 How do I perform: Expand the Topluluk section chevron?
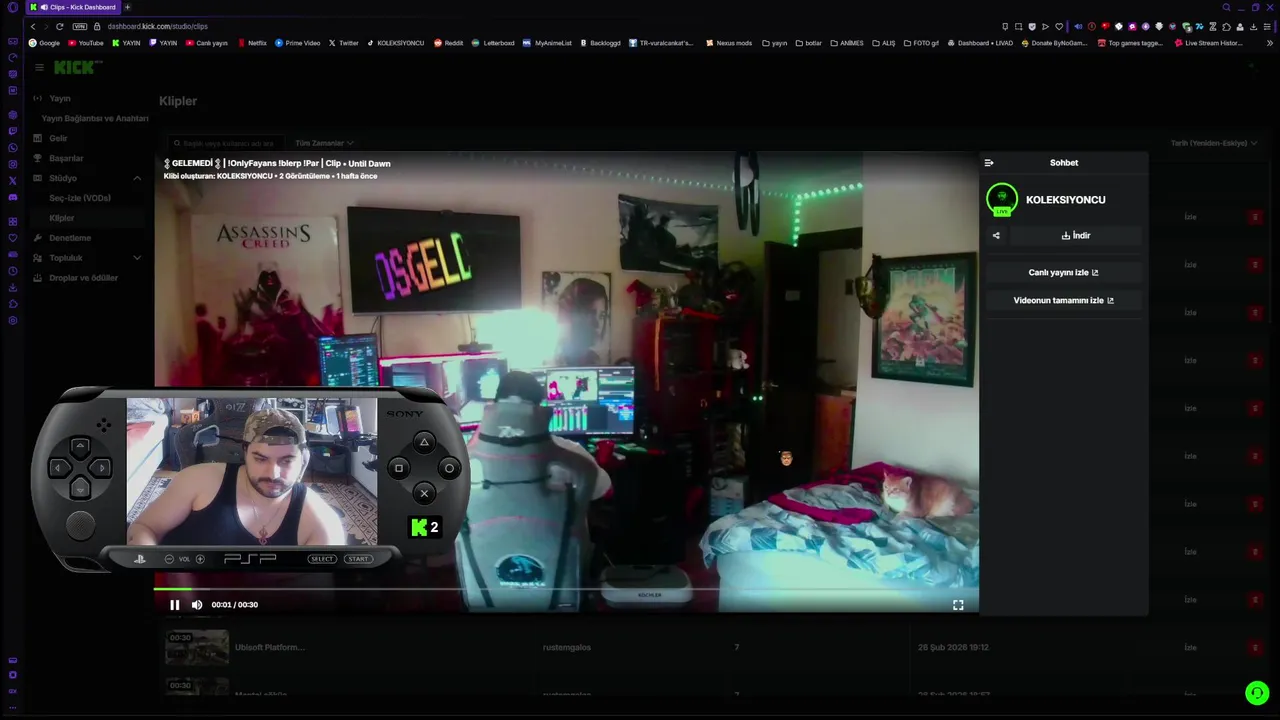point(137,258)
